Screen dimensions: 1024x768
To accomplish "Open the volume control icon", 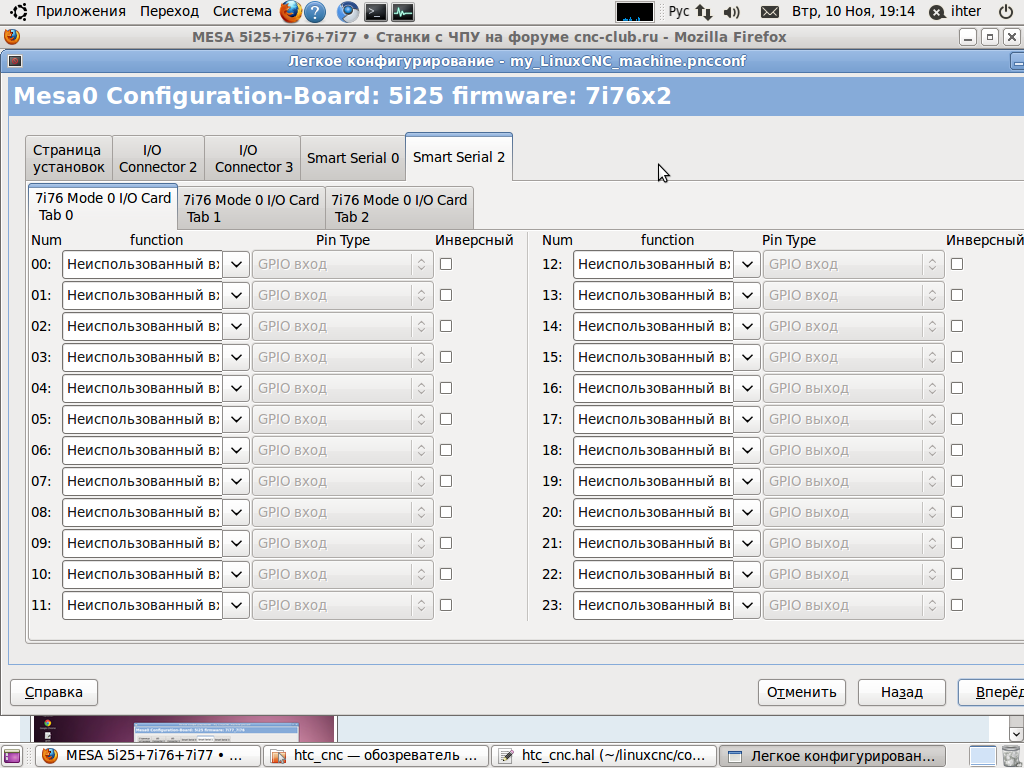I will point(732,12).
